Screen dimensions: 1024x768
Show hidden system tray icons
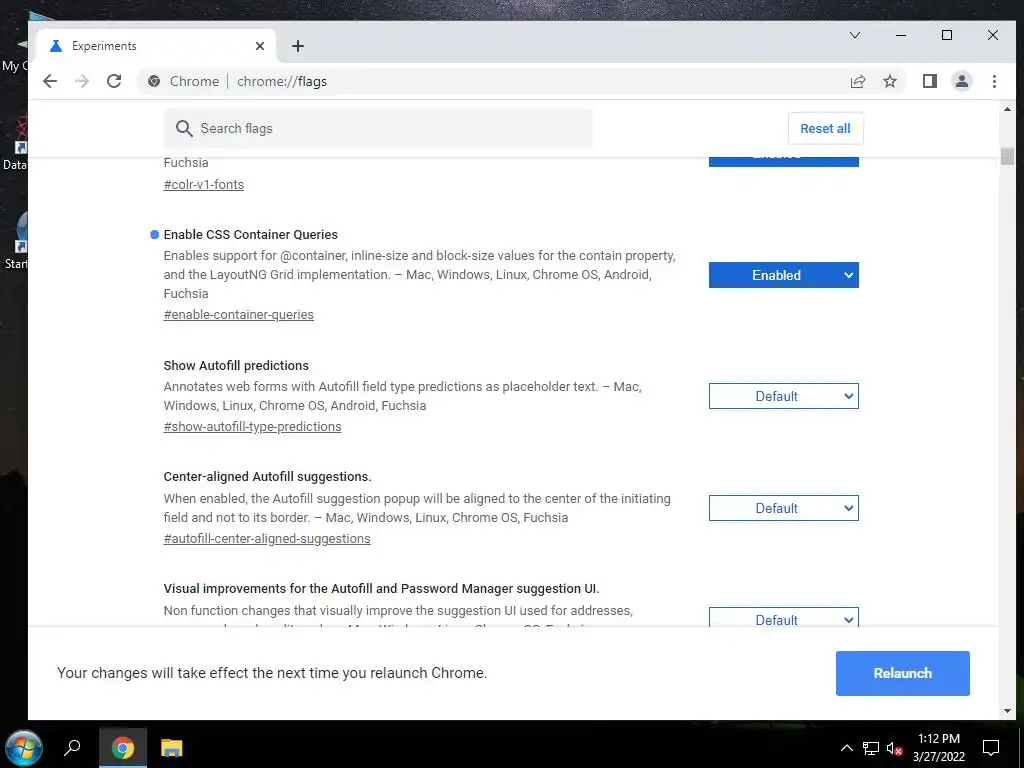tap(846, 748)
